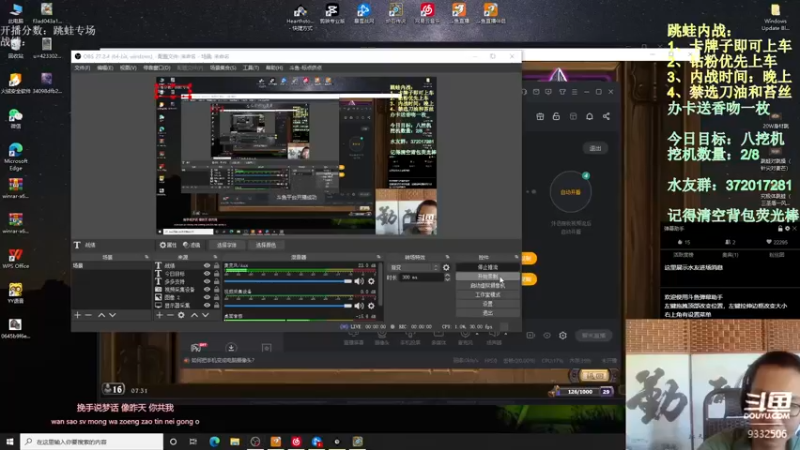Click the 滤镜 filters button above the panels
This screenshot has width=800, height=450.
pyautogui.click(x=192, y=245)
